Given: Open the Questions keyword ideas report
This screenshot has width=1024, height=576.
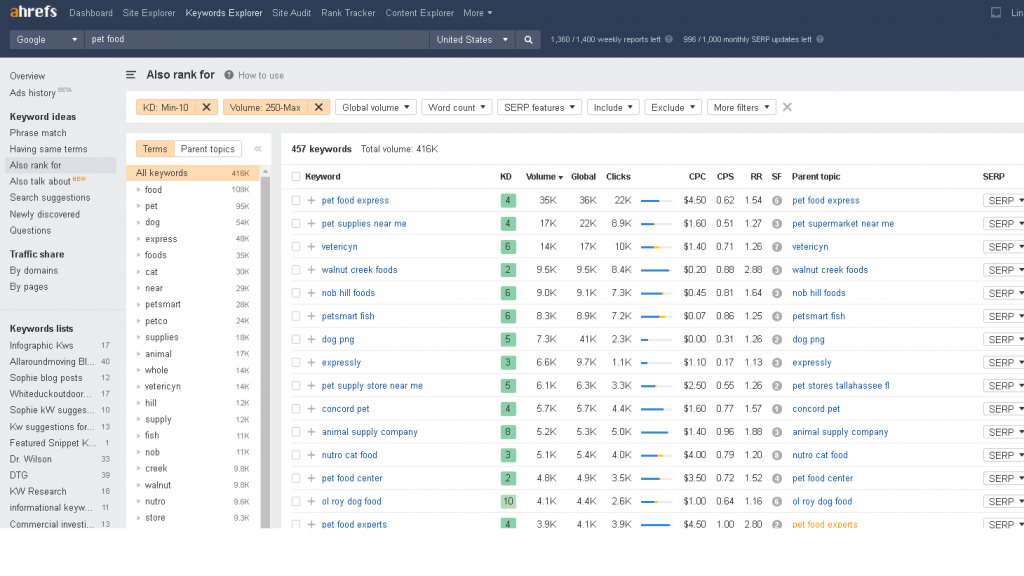Looking at the screenshot, I should coord(30,231).
